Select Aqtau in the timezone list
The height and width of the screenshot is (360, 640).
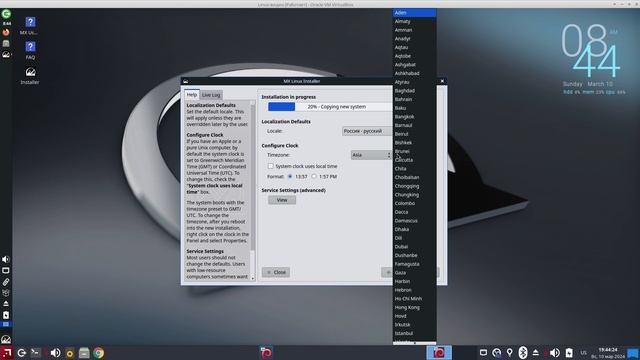[x=414, y=47]
